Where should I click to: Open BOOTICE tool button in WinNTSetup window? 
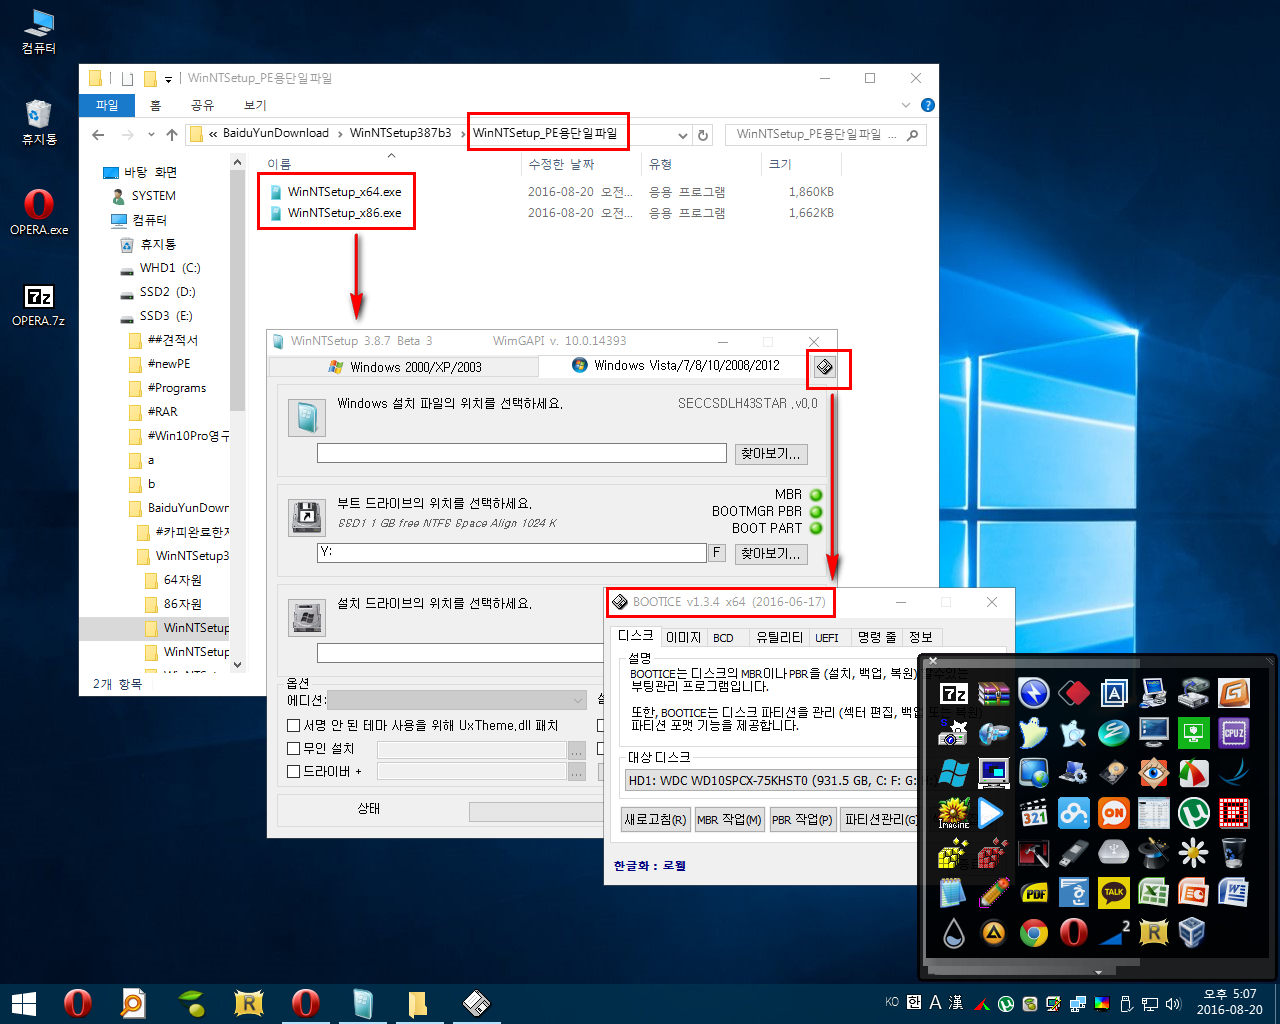pos(824,367)
